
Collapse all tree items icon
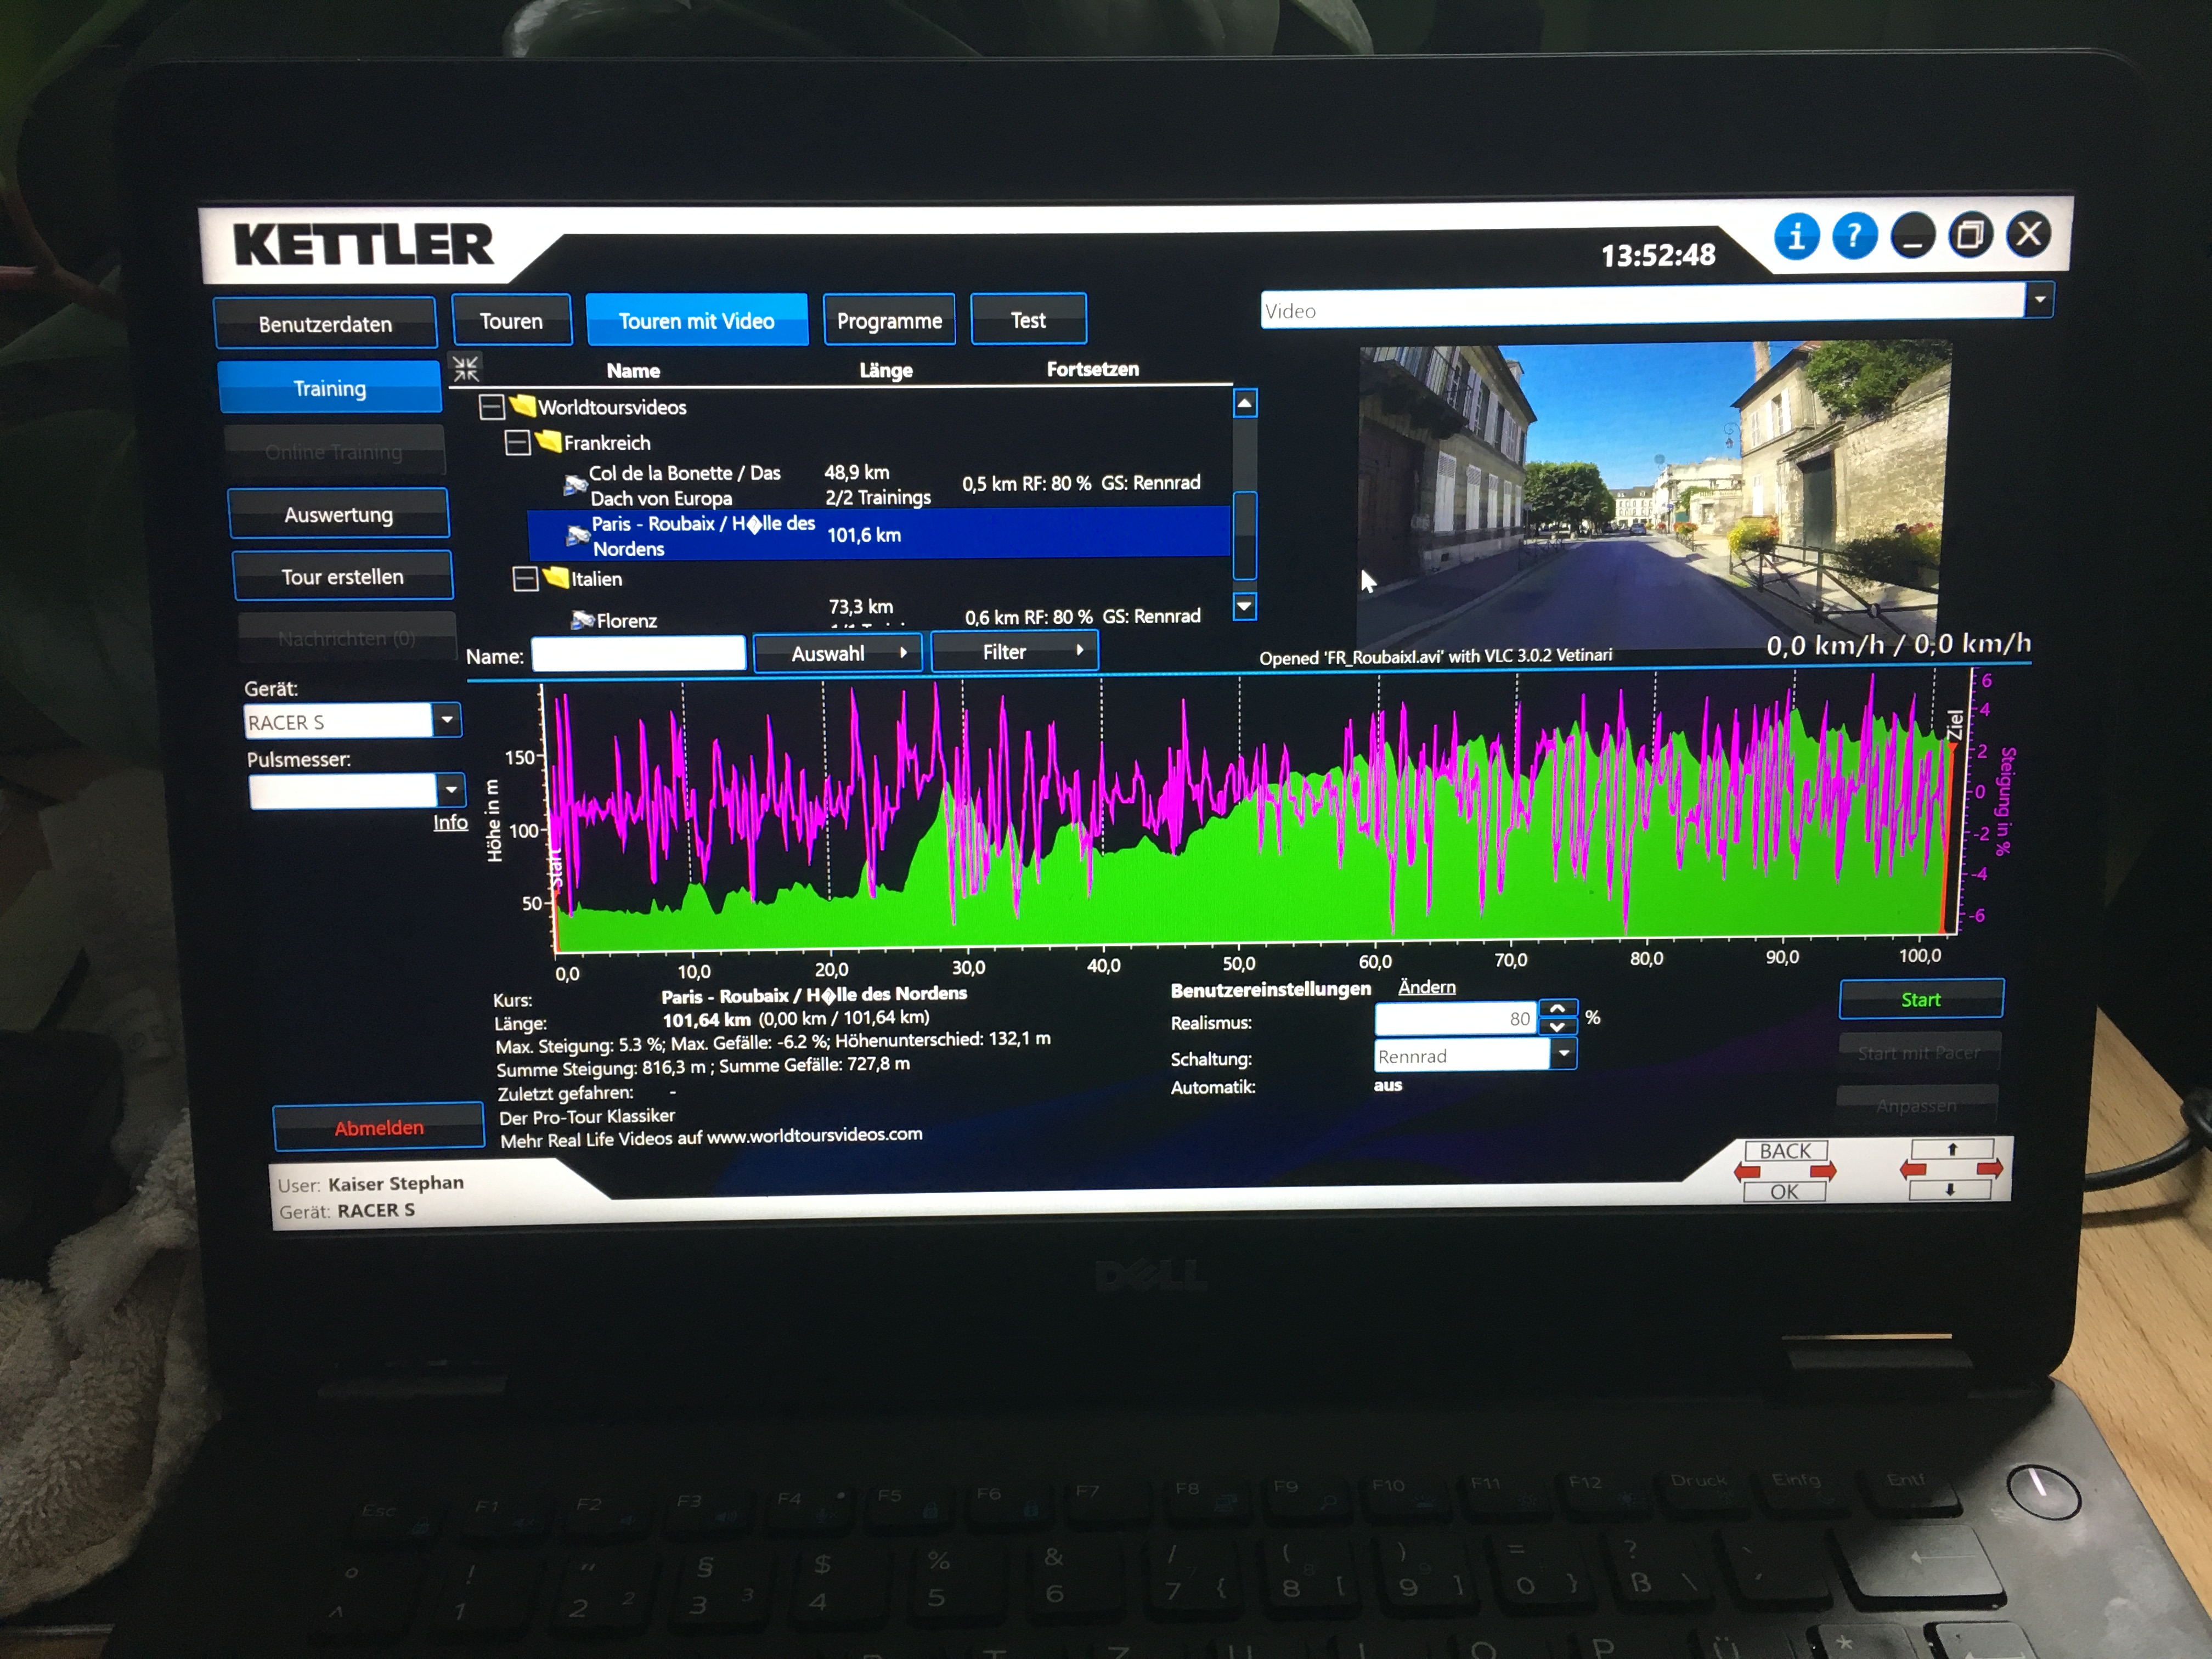point(466,368)
